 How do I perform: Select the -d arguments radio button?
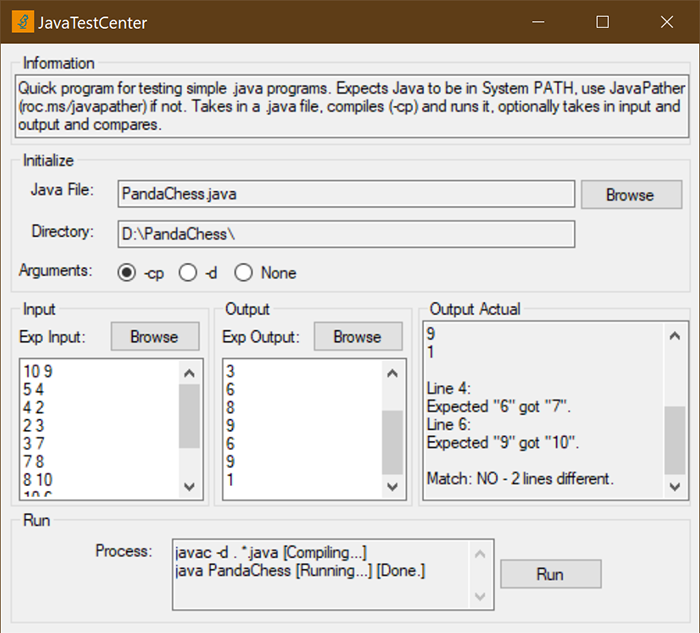point(187,273)
